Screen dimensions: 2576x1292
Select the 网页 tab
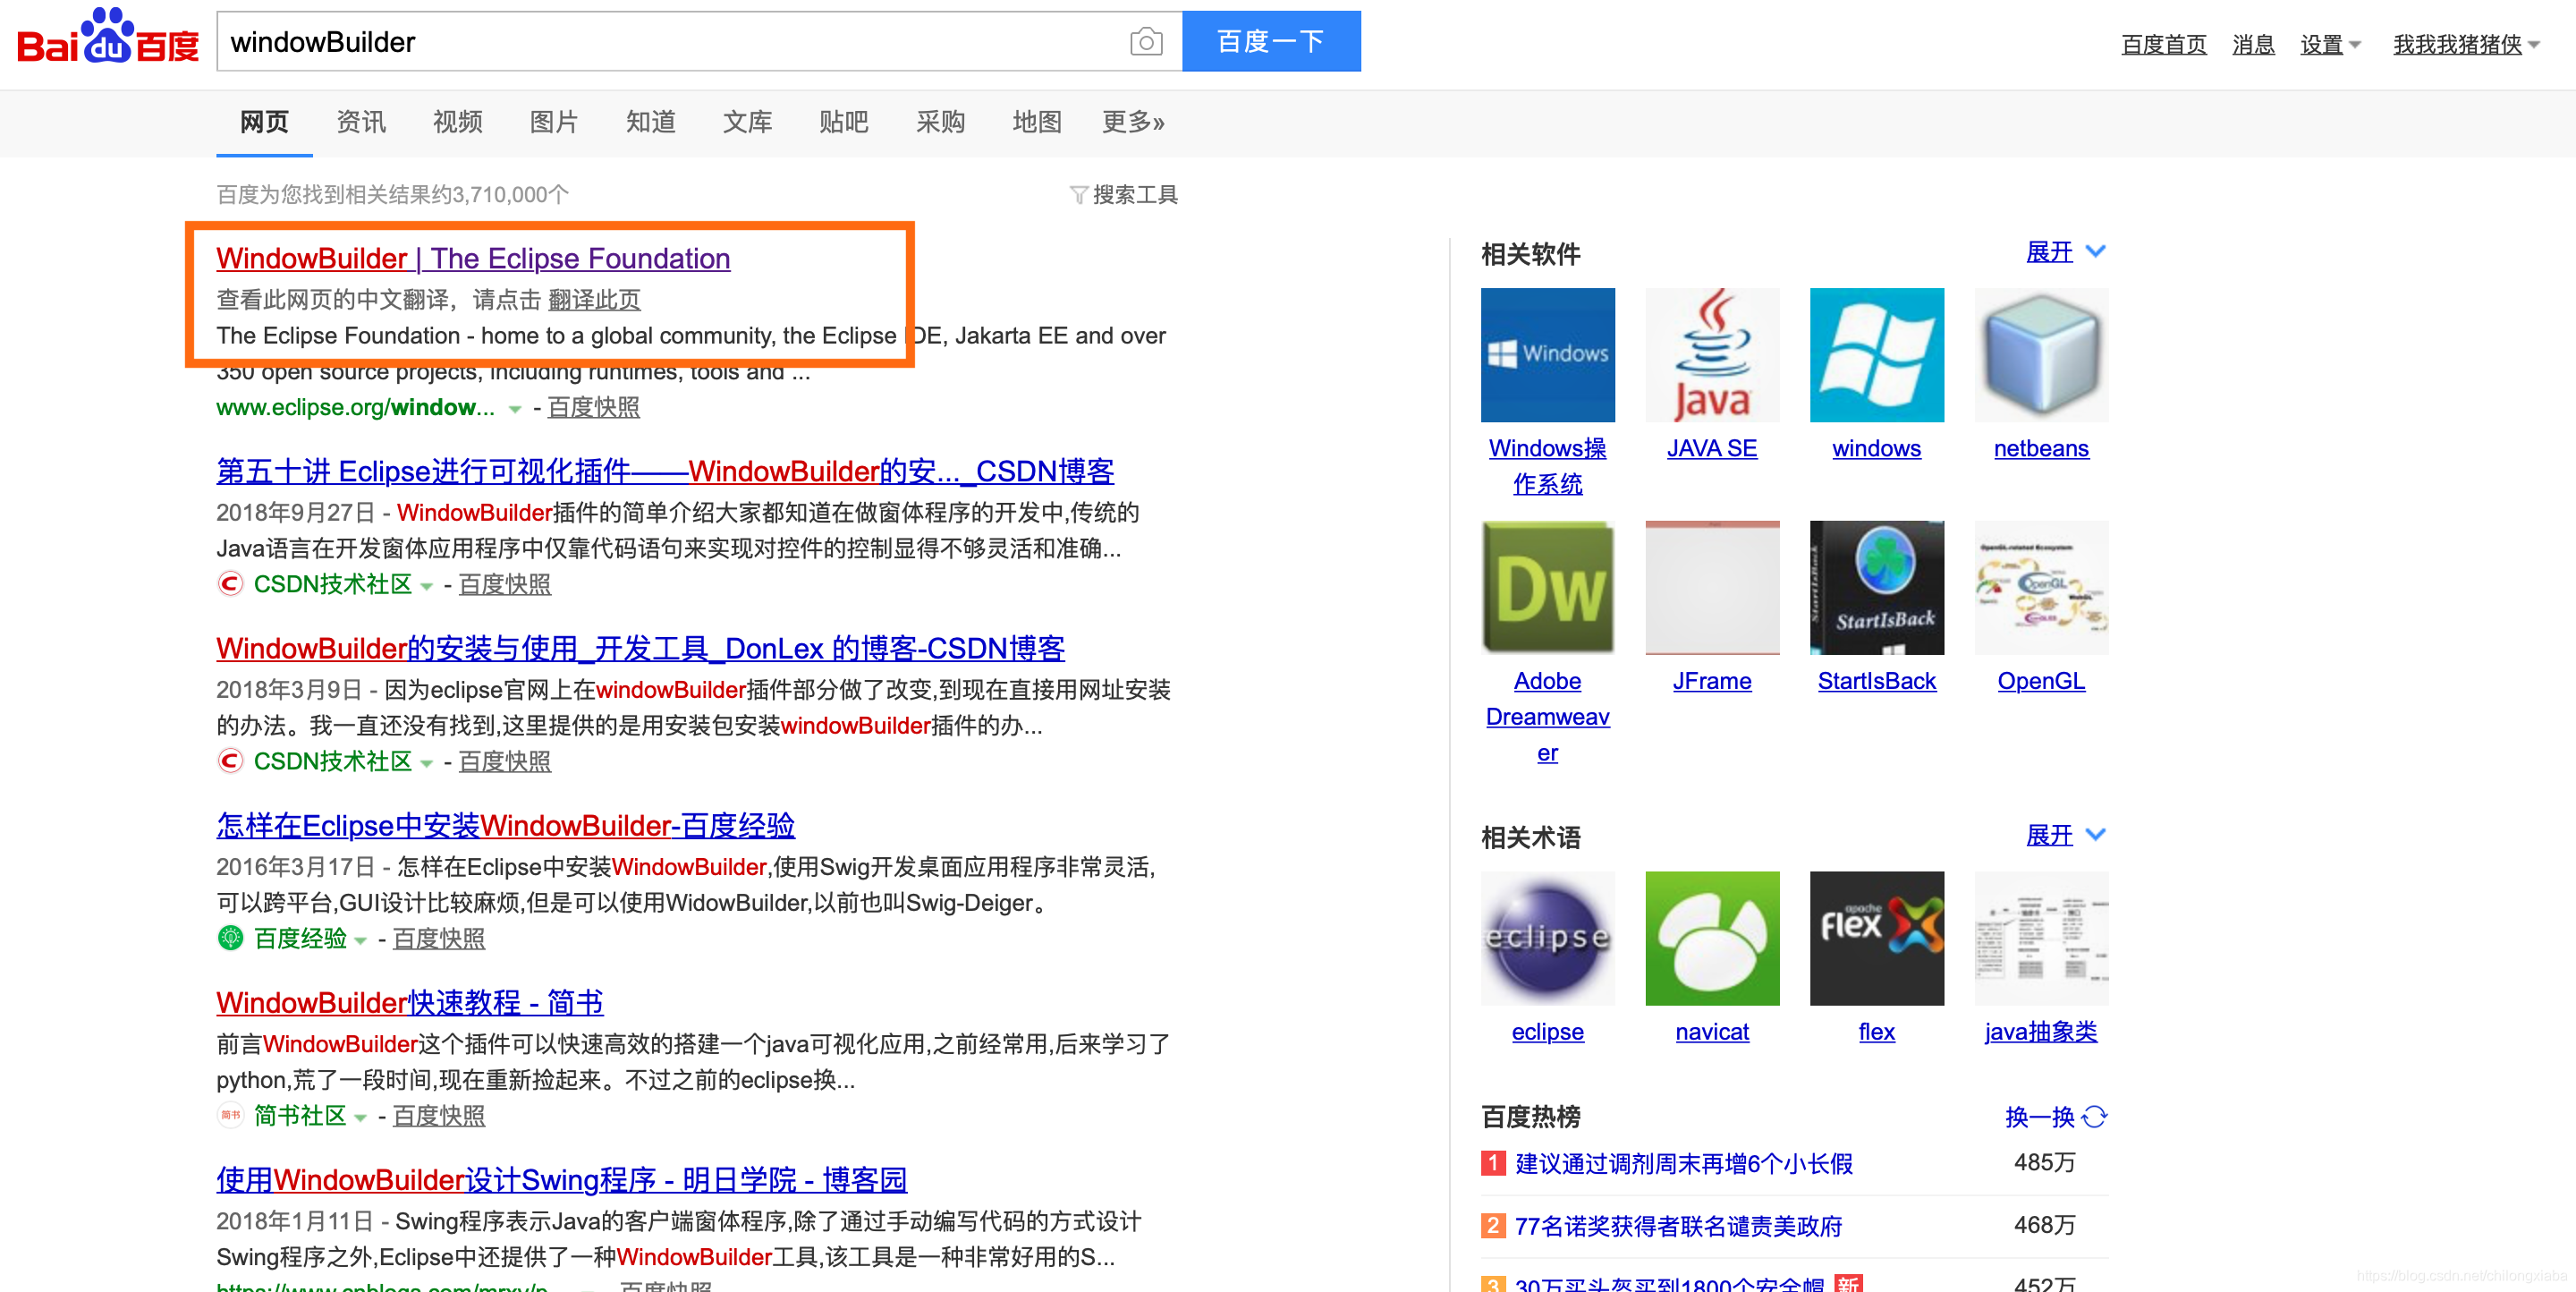pyautogui.click(x=264, y=122)
